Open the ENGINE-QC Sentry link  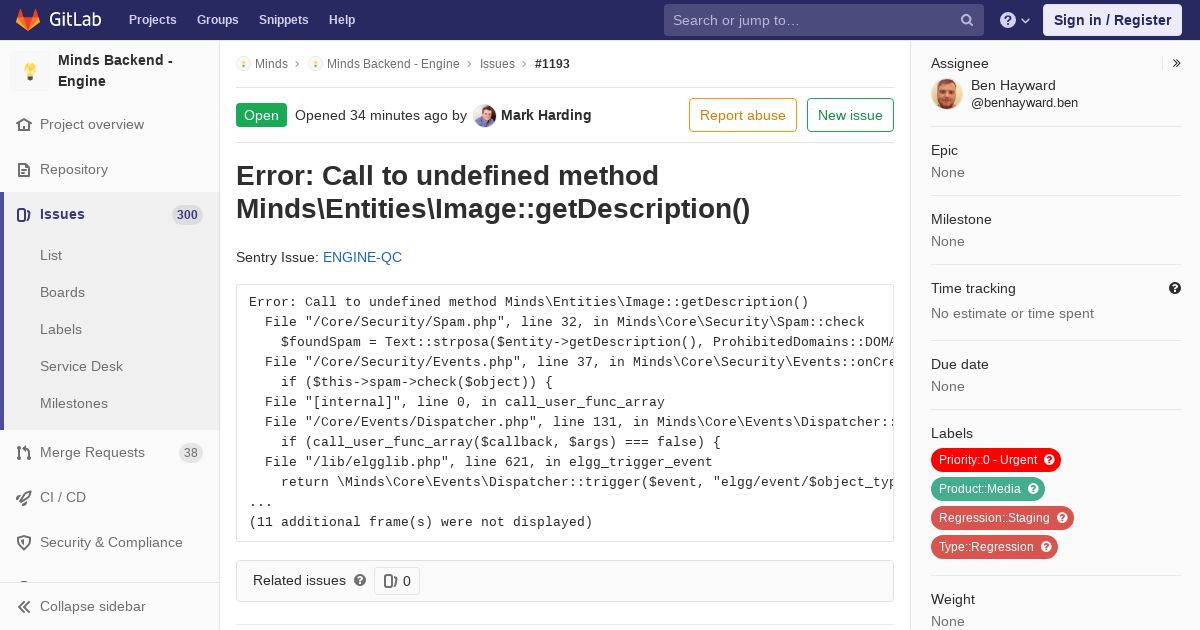point(362,258)
